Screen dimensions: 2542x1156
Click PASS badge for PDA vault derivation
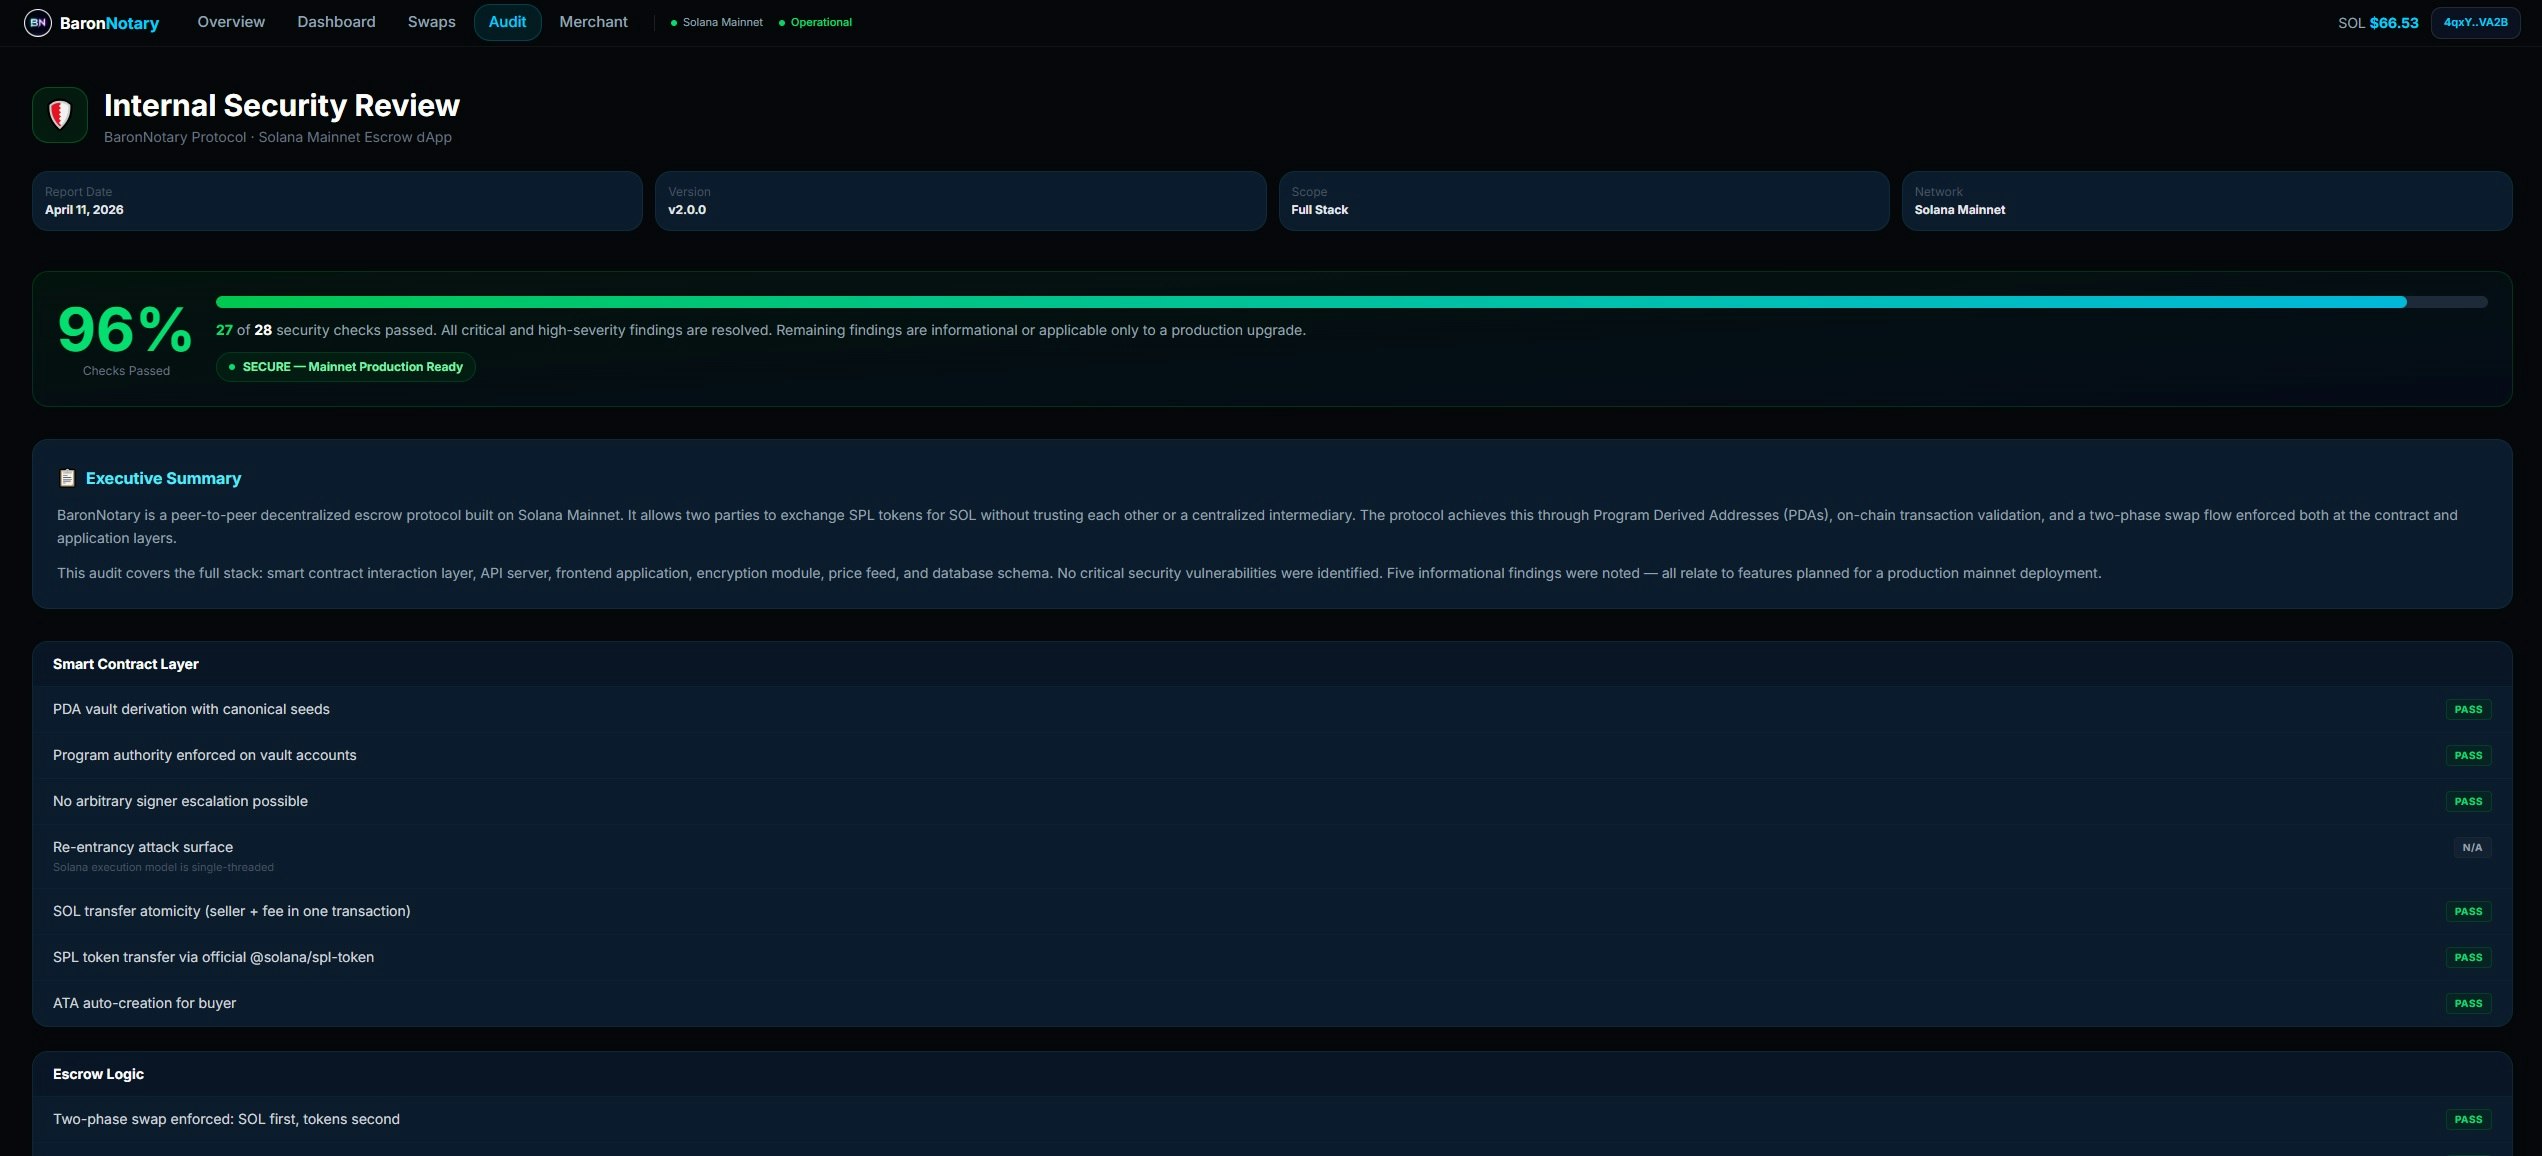click(x=2468, y=709)
